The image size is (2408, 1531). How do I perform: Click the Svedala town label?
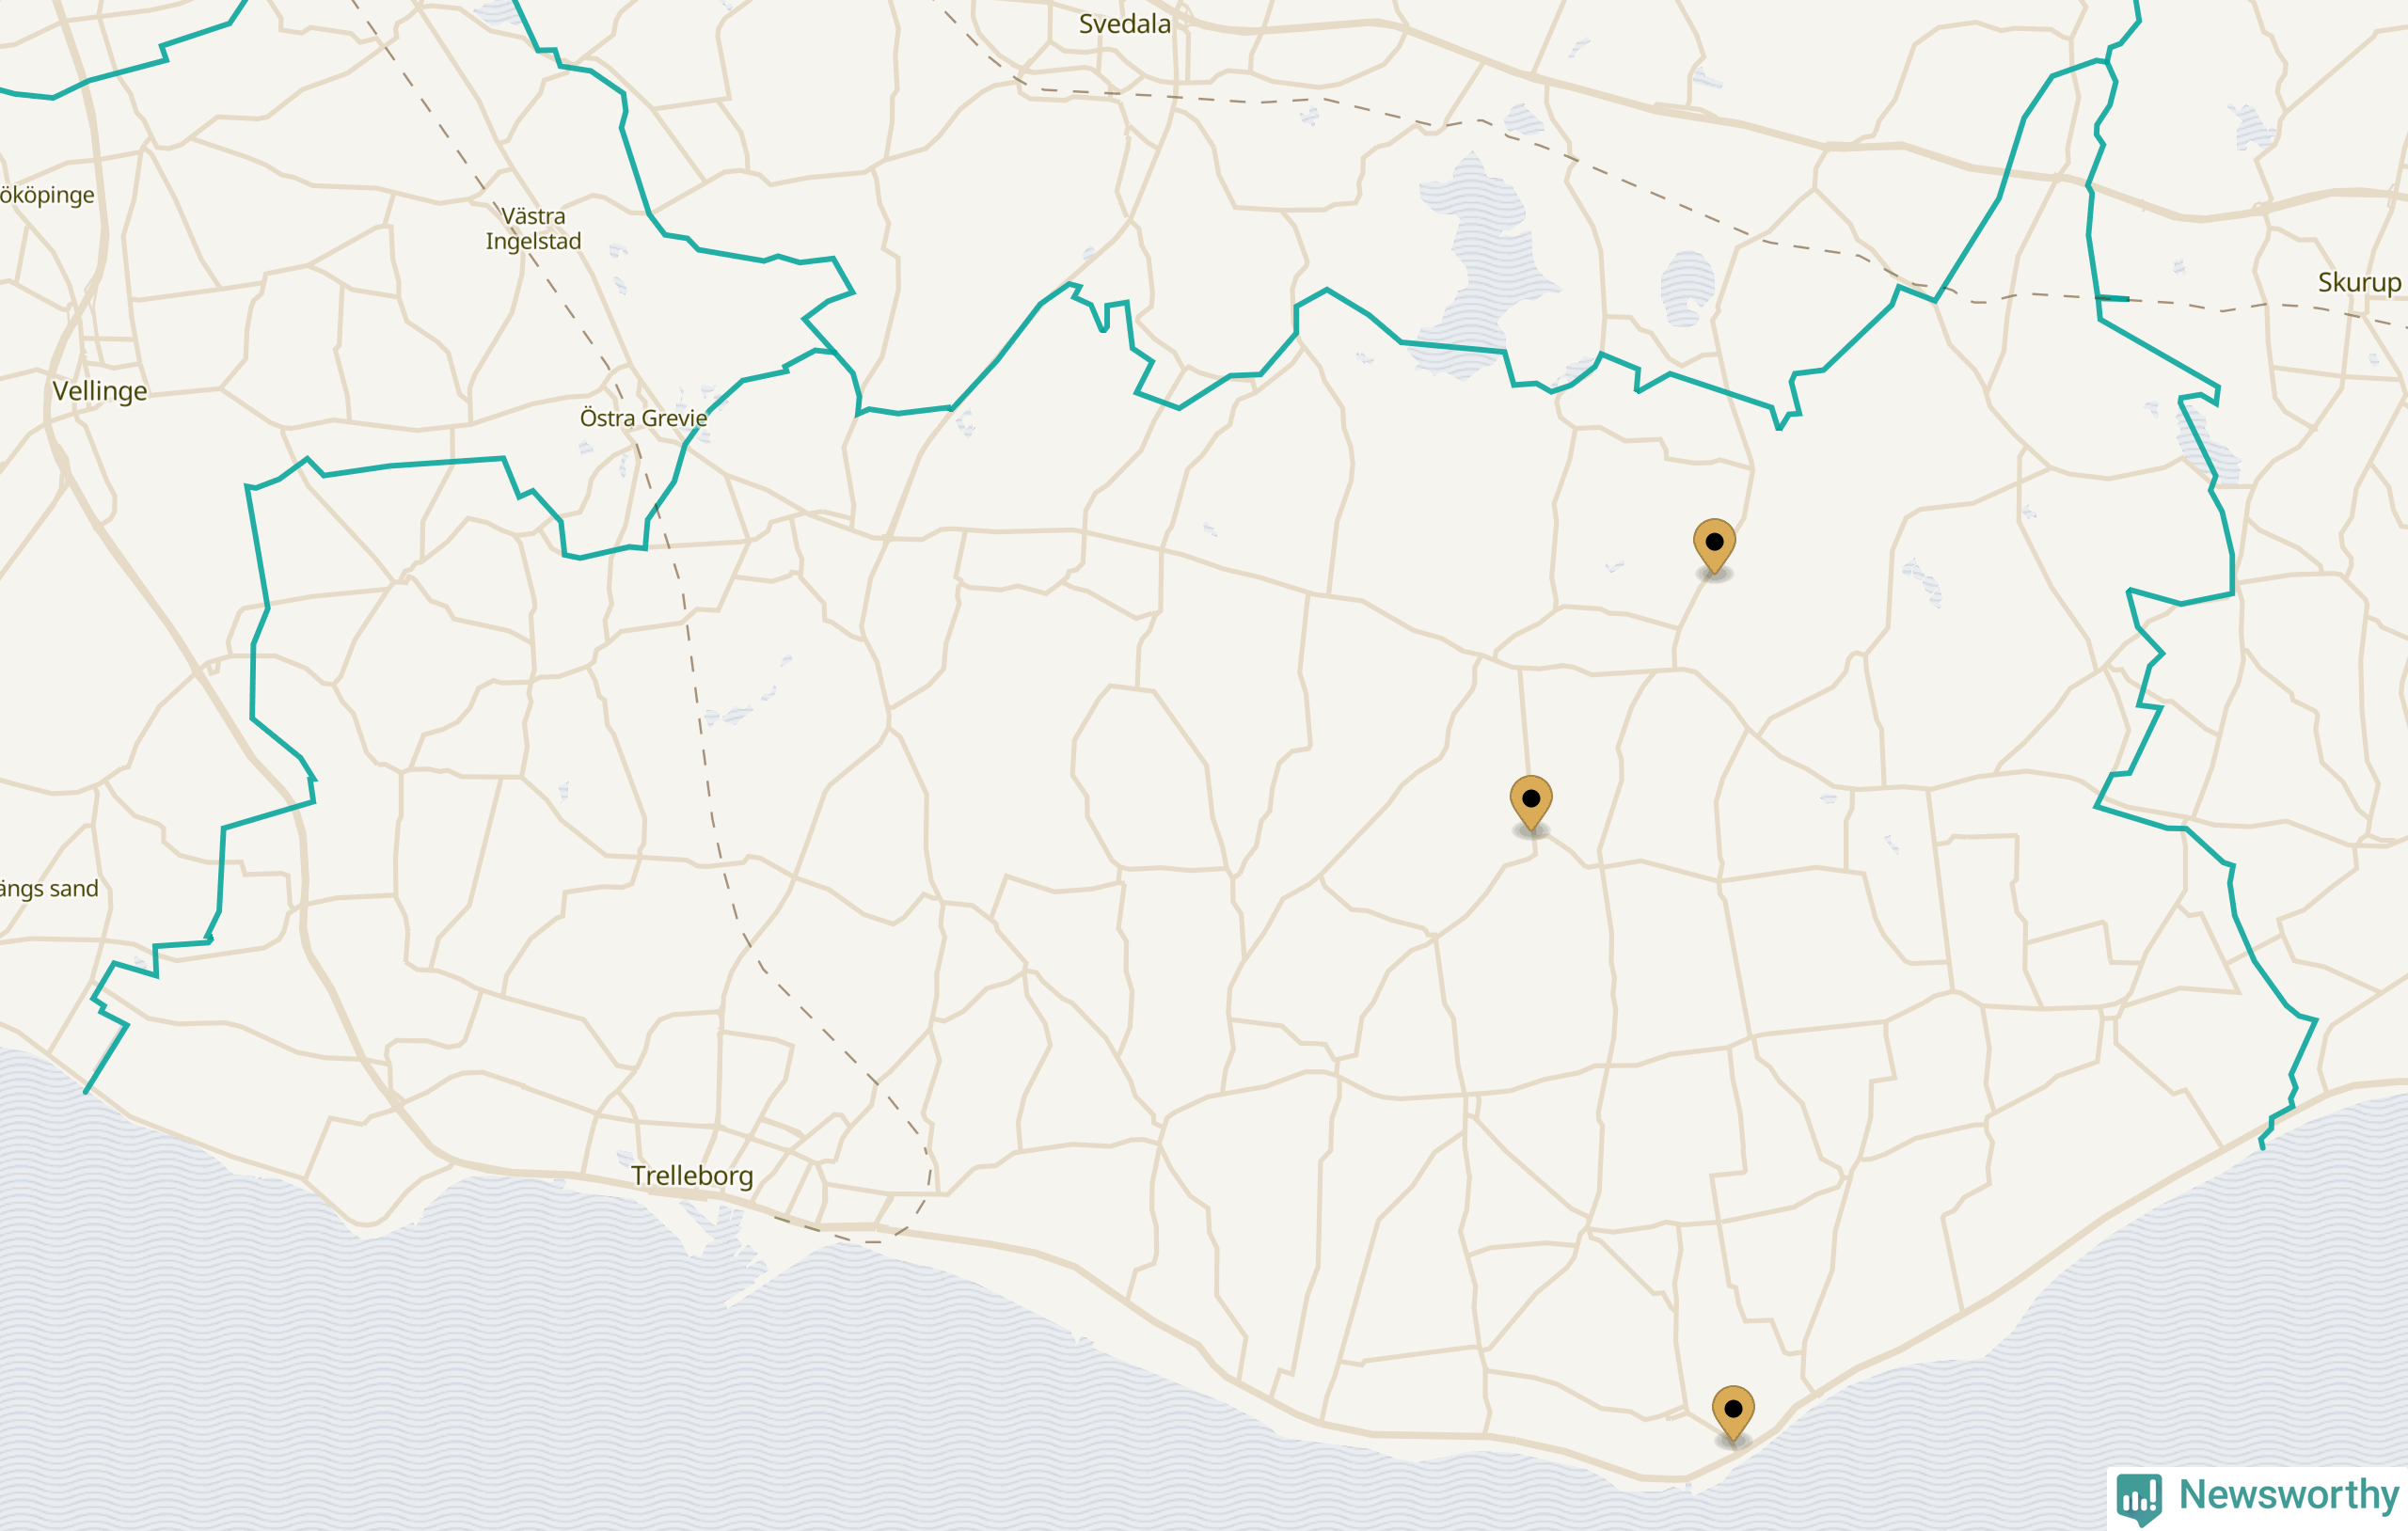1124,24
